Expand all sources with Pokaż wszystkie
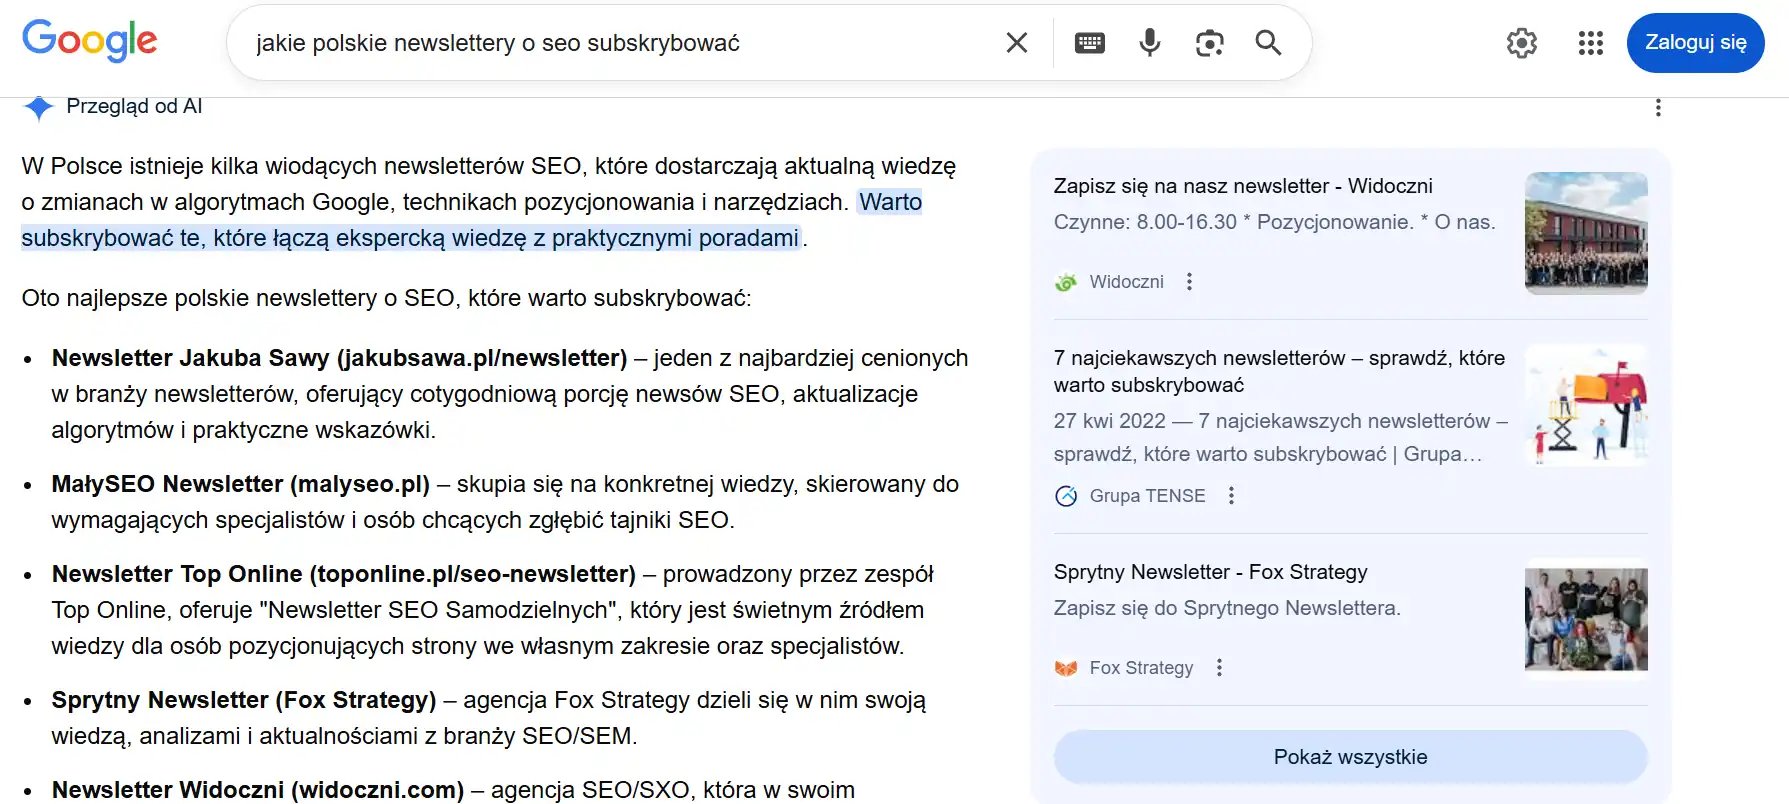Image resolution: width=1789 pixels, height=804 pixels. (x=1349, y=757)
